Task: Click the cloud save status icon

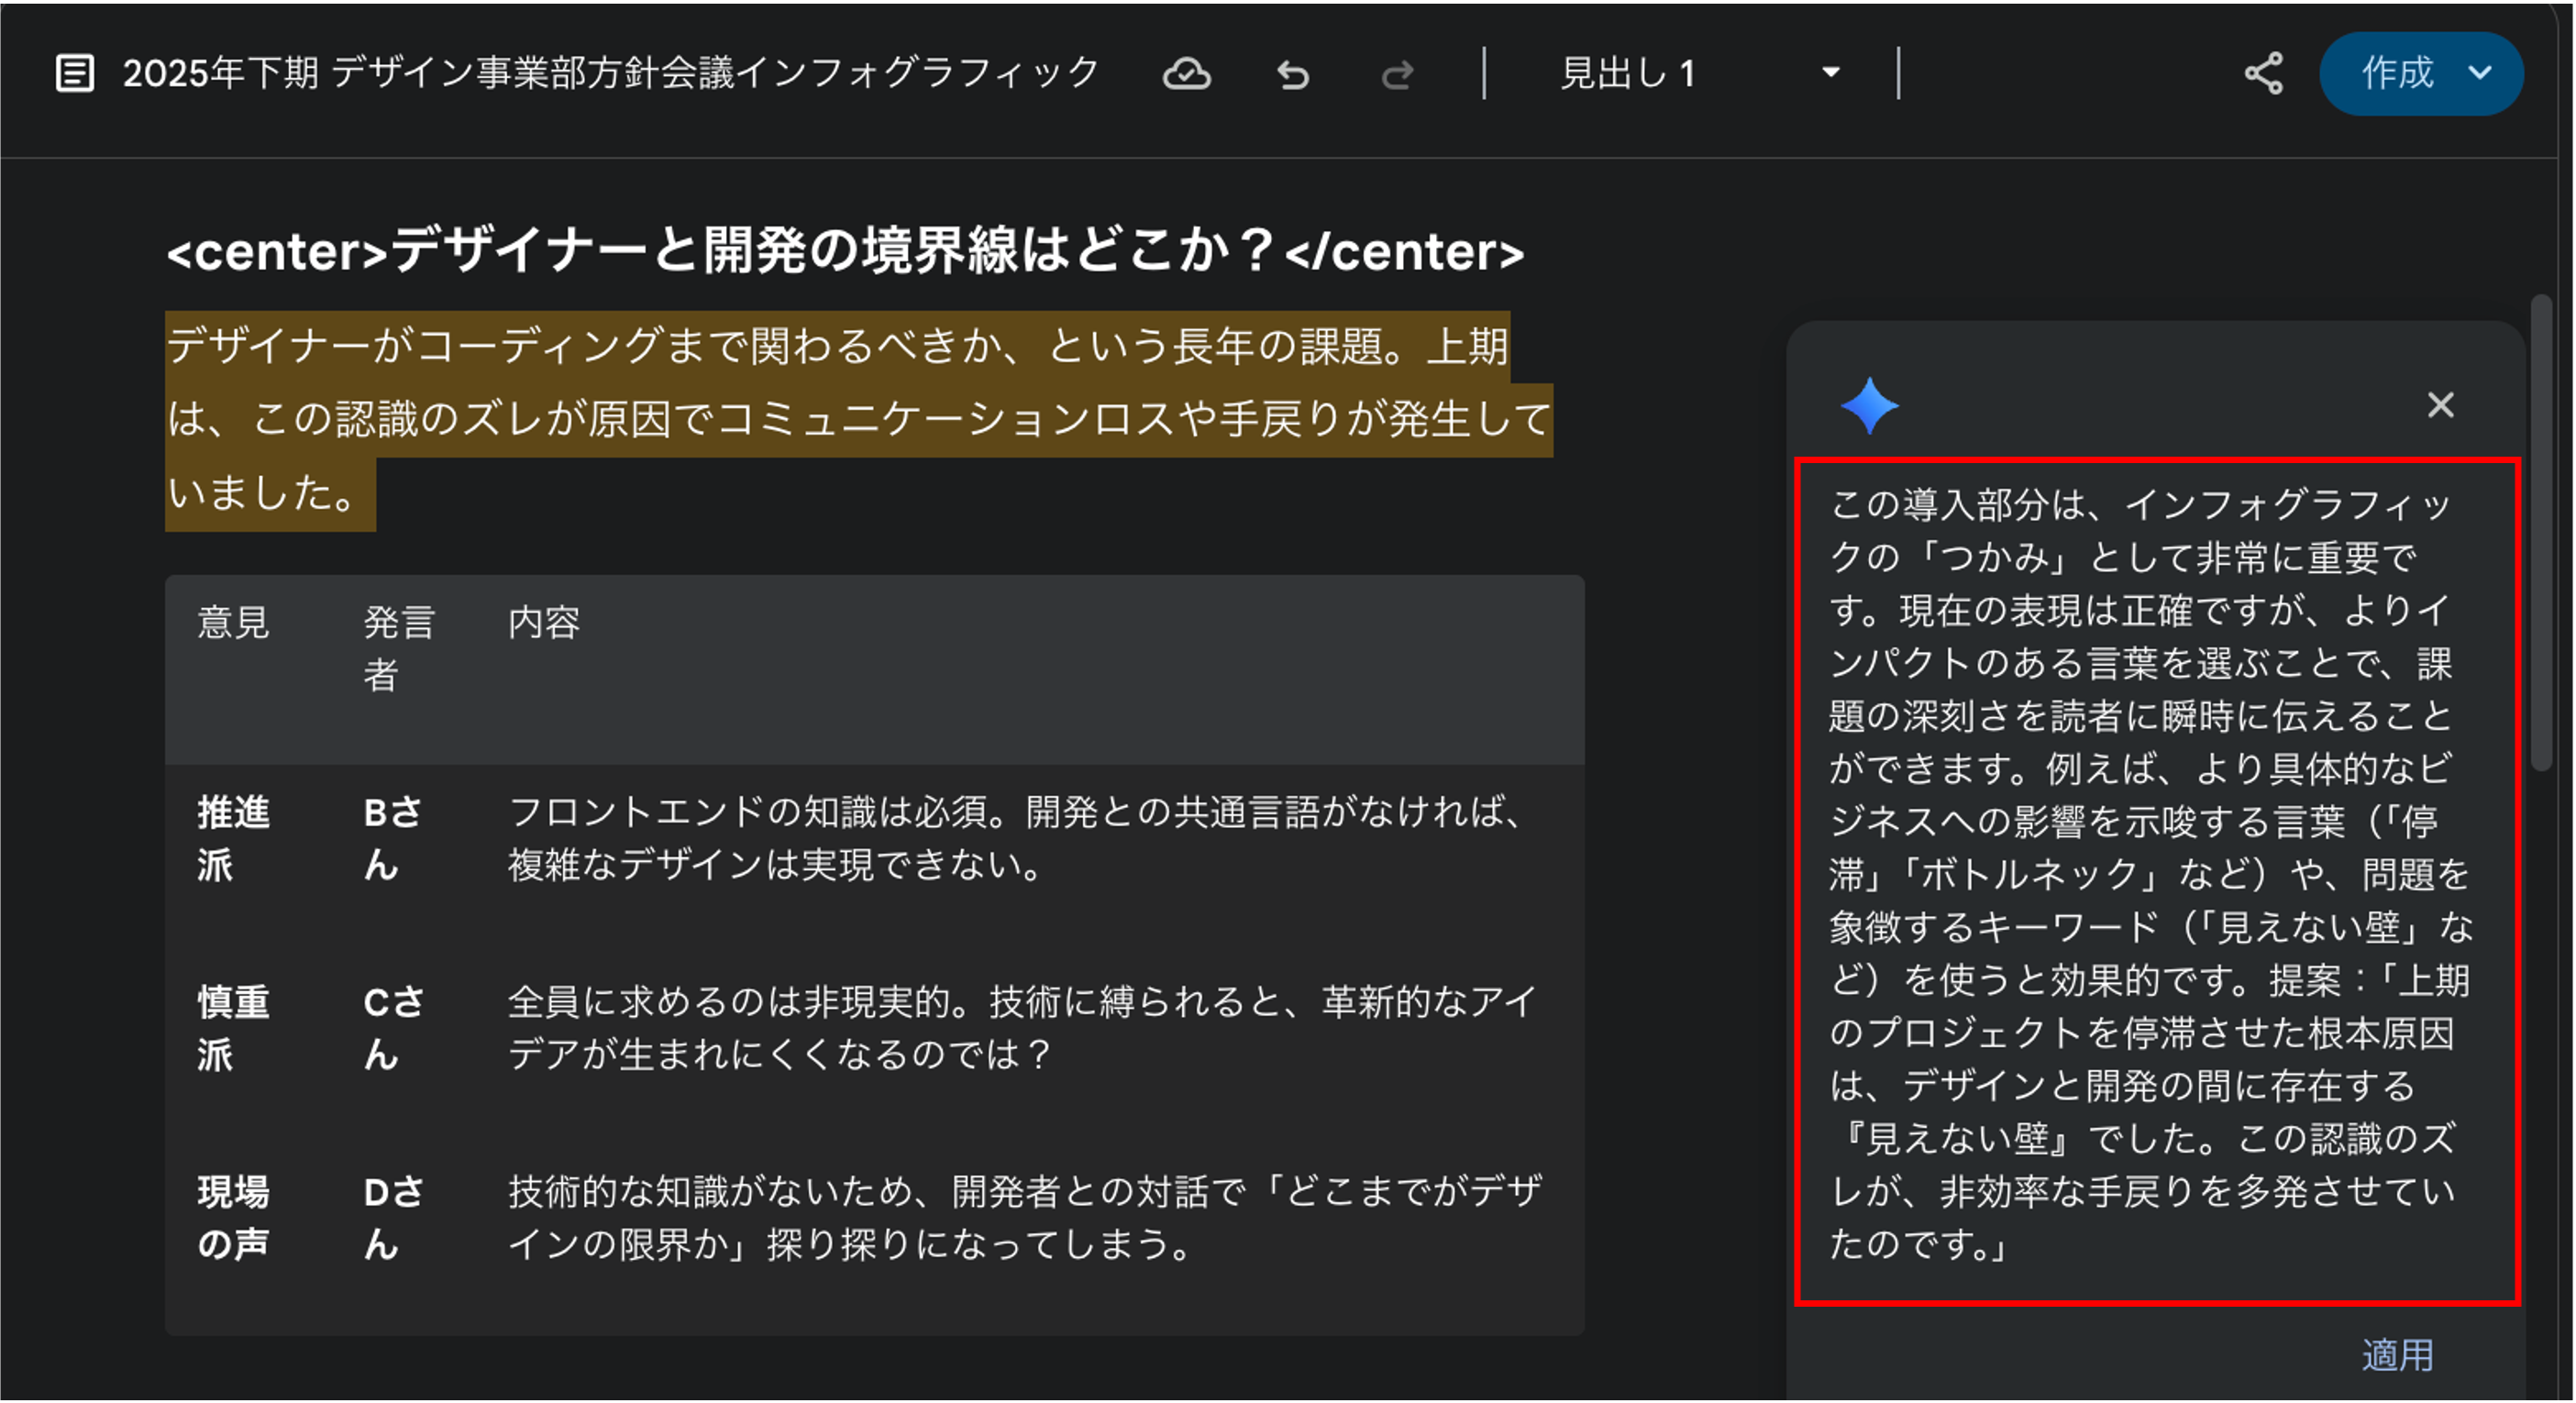Action: tap(1186, 74)
